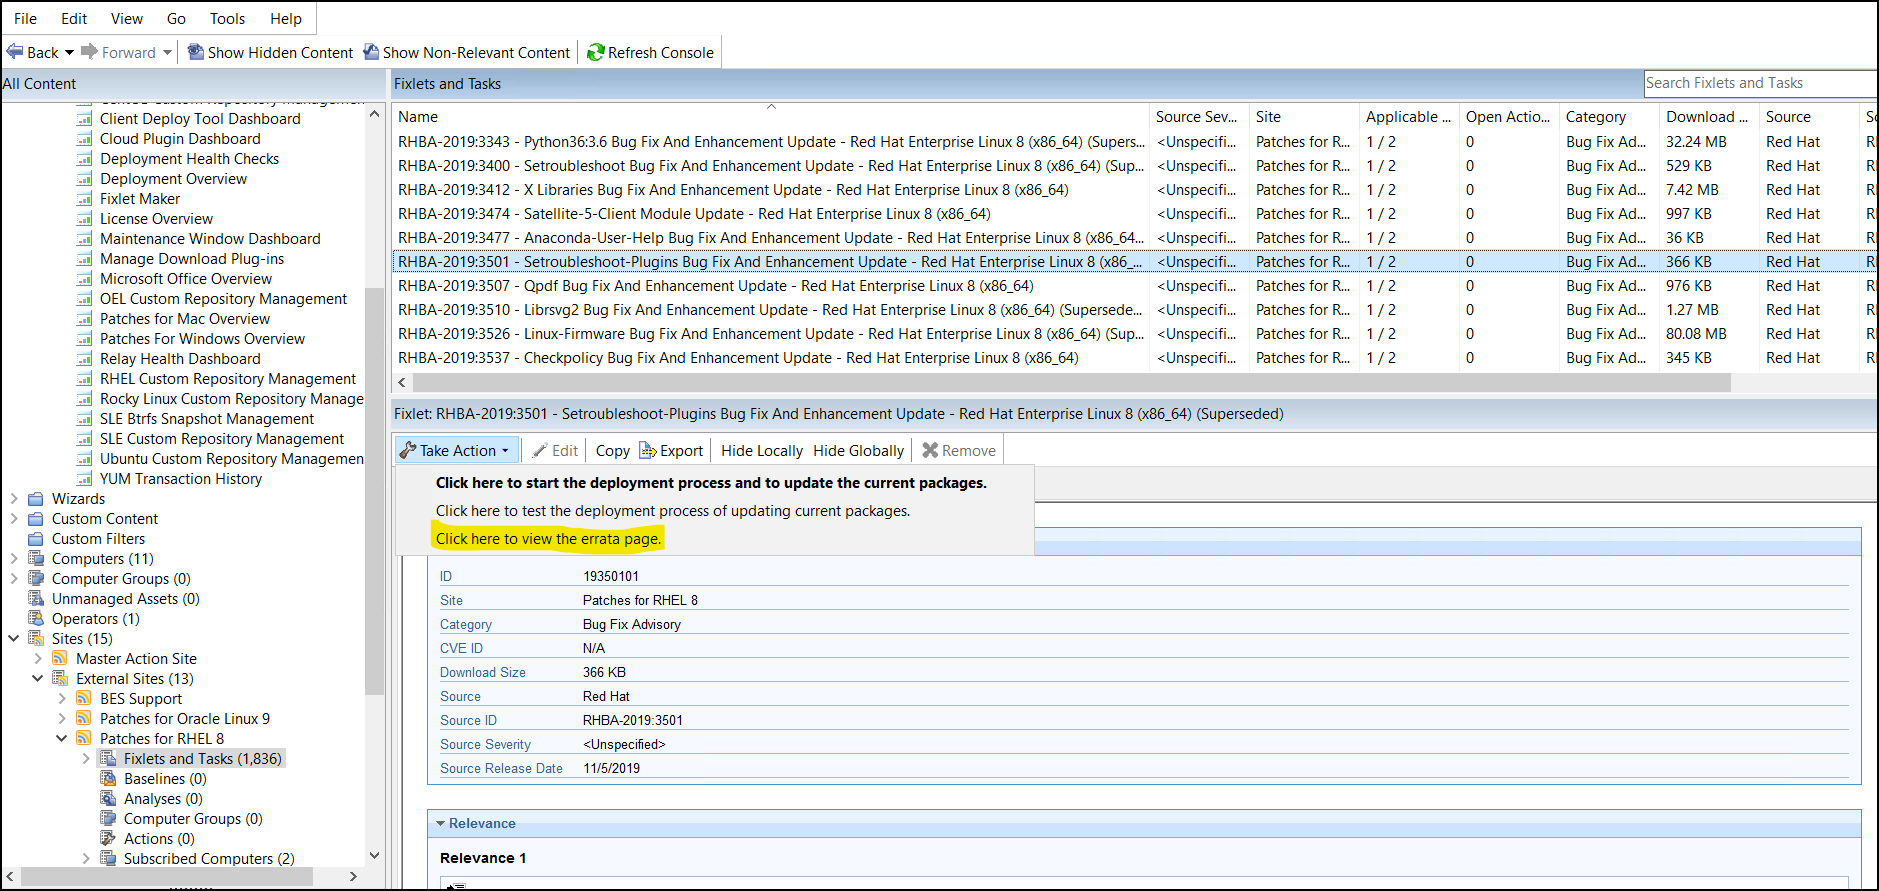Click the Edit pencil icon

pos(540,451)
